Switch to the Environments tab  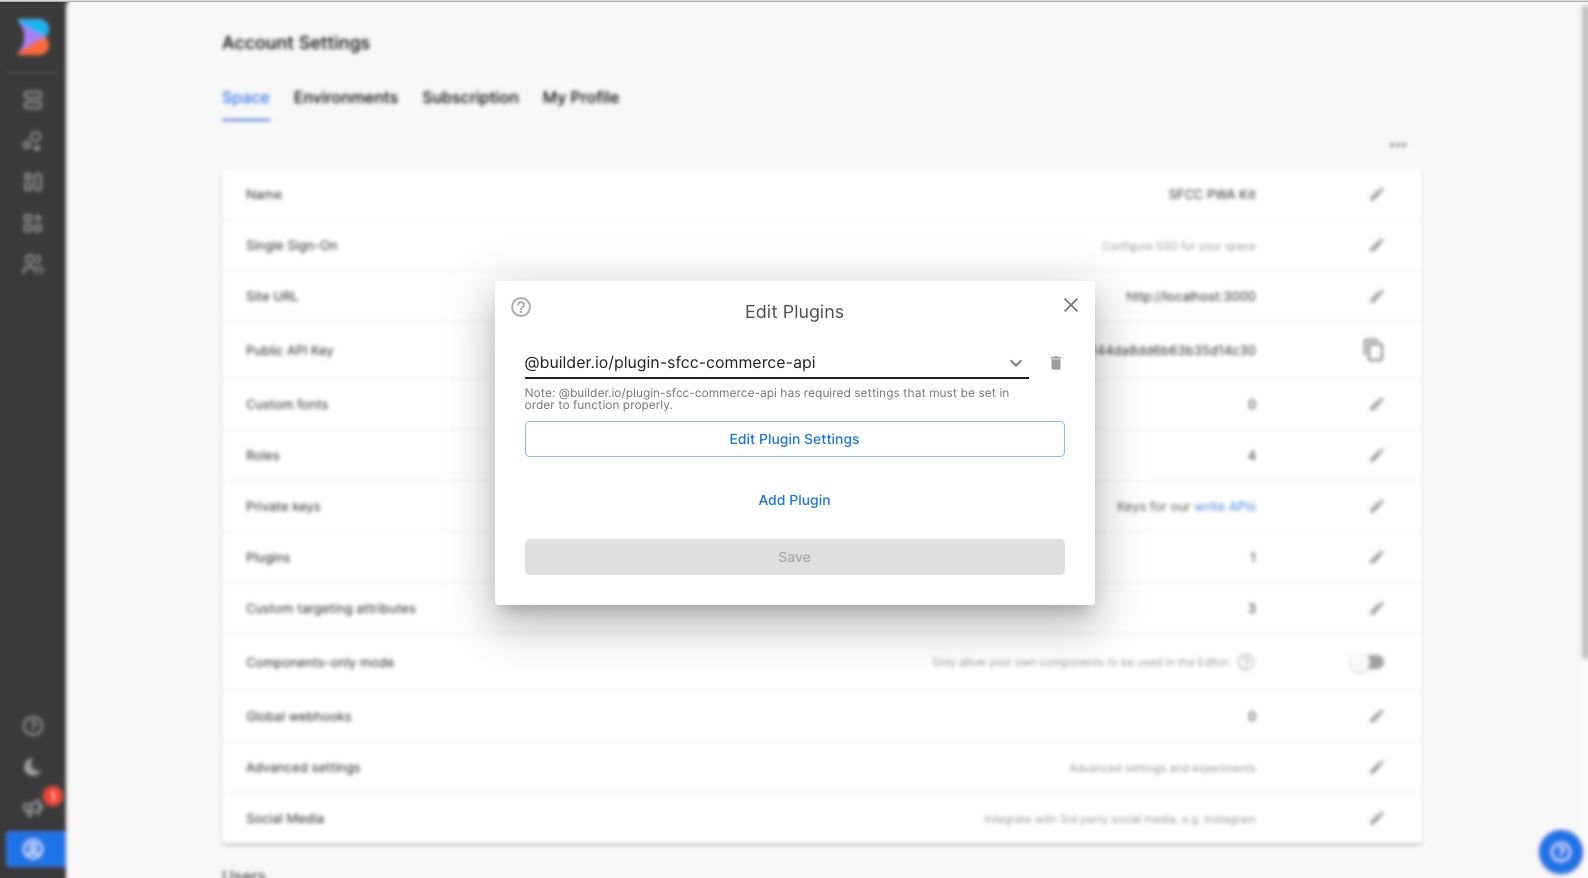[346, 97]
